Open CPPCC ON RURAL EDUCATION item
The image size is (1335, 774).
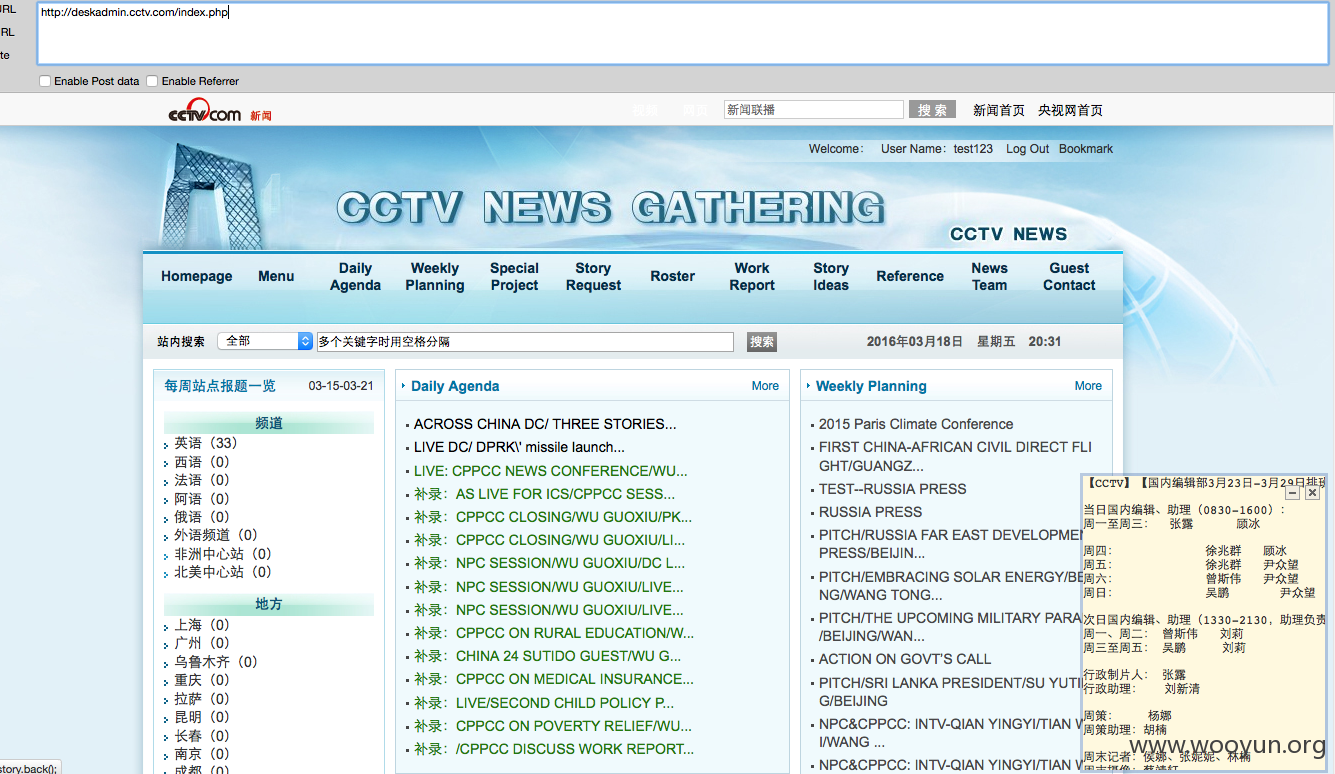click(x=554, y=633)
